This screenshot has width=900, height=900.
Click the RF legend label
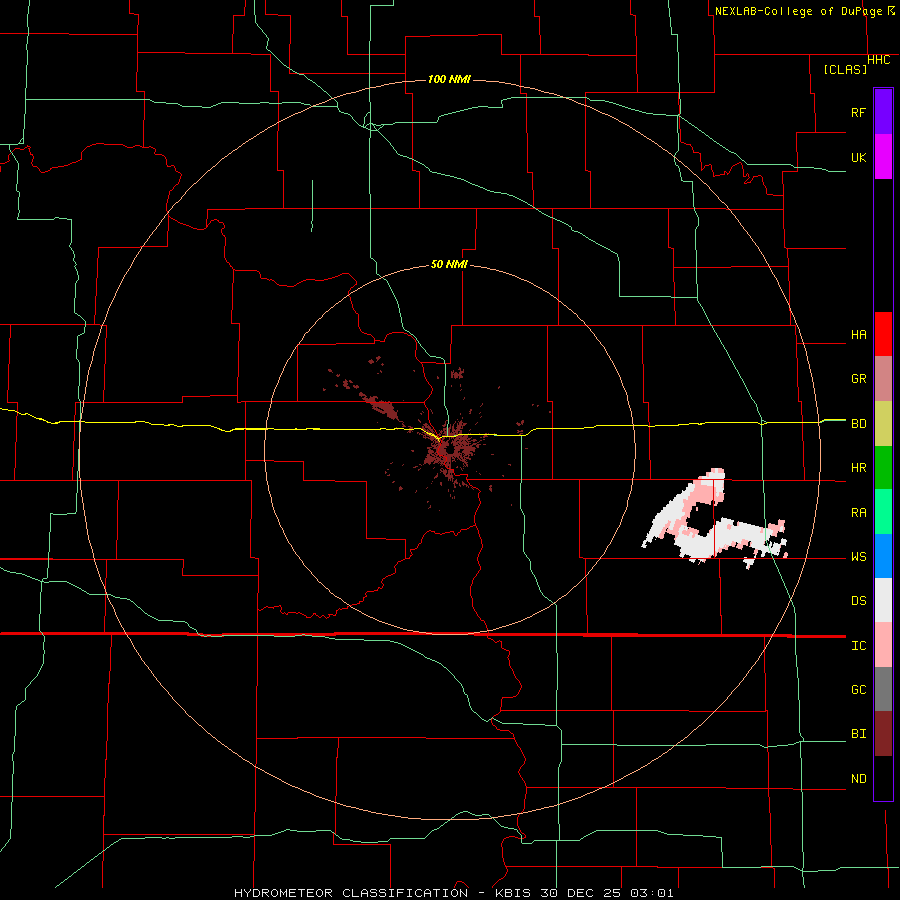click(x=858, y=112)
